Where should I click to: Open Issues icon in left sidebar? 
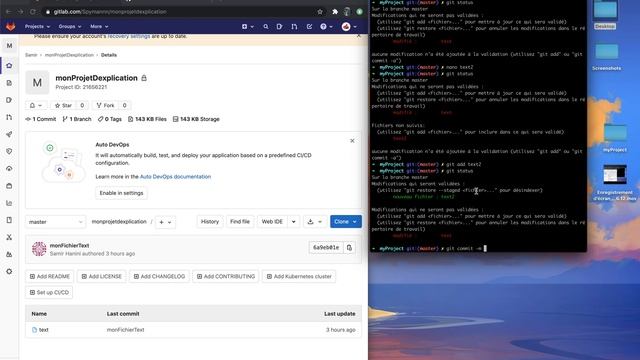(9, 100)
